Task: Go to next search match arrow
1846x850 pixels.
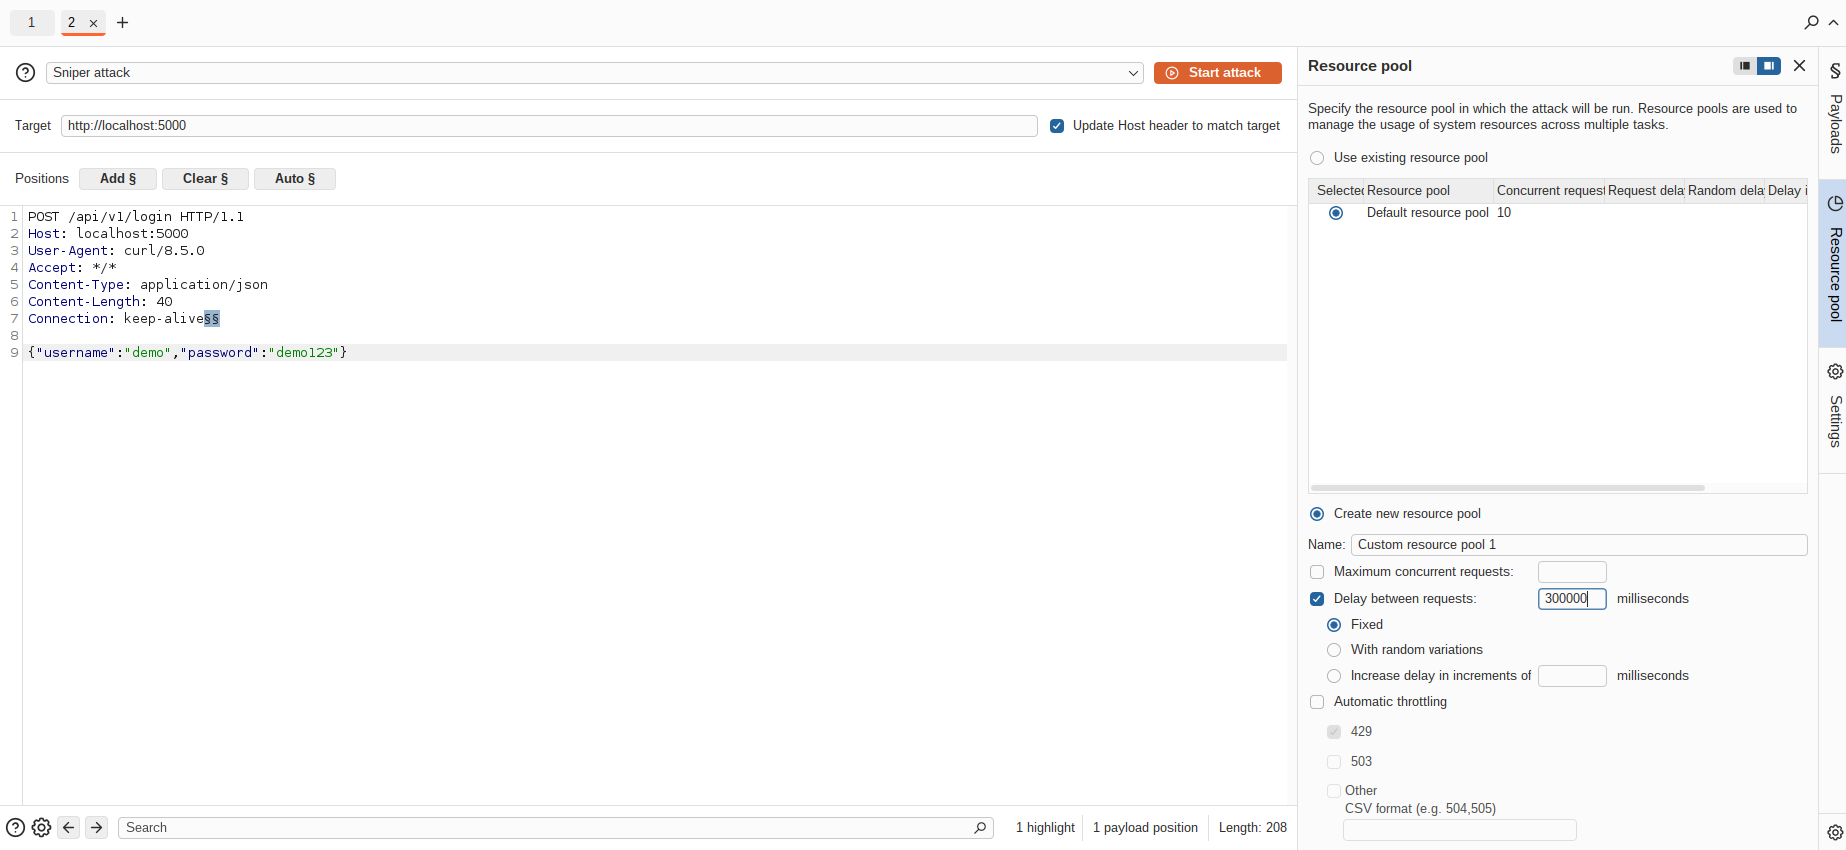Action: click(x=96, y=828)
